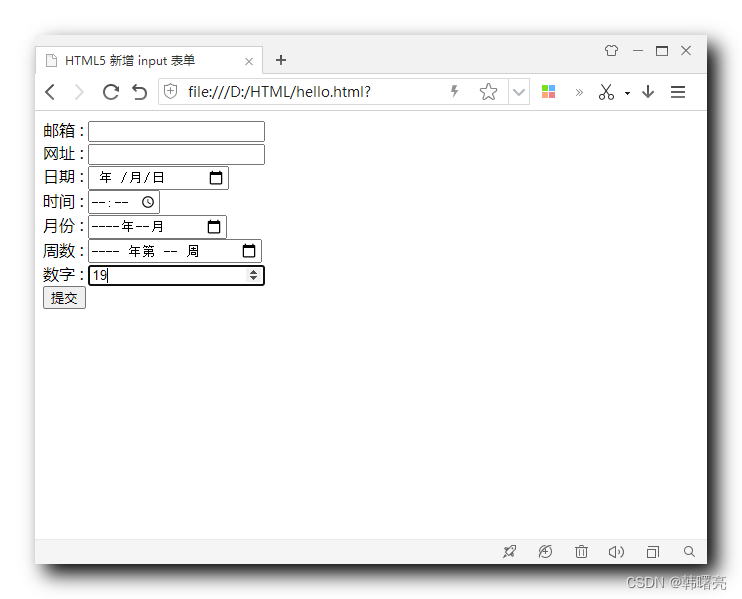Go back with the browser back arrow
This screenshot has width=742, height=599.
(x=50, y=92)
